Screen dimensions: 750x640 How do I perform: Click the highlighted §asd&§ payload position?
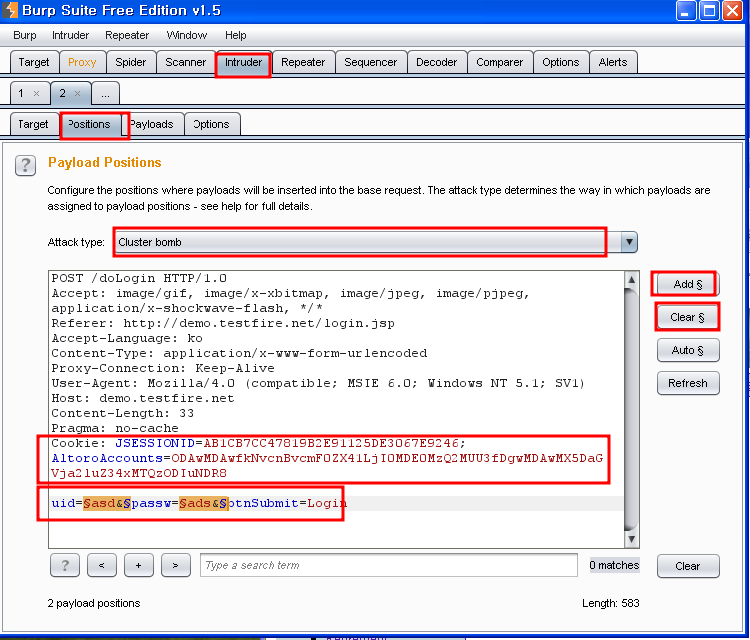[x=107, y=503]
